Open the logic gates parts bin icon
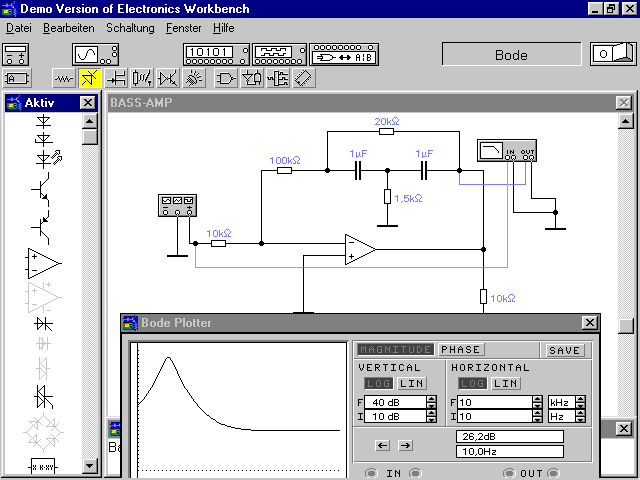 226,77
